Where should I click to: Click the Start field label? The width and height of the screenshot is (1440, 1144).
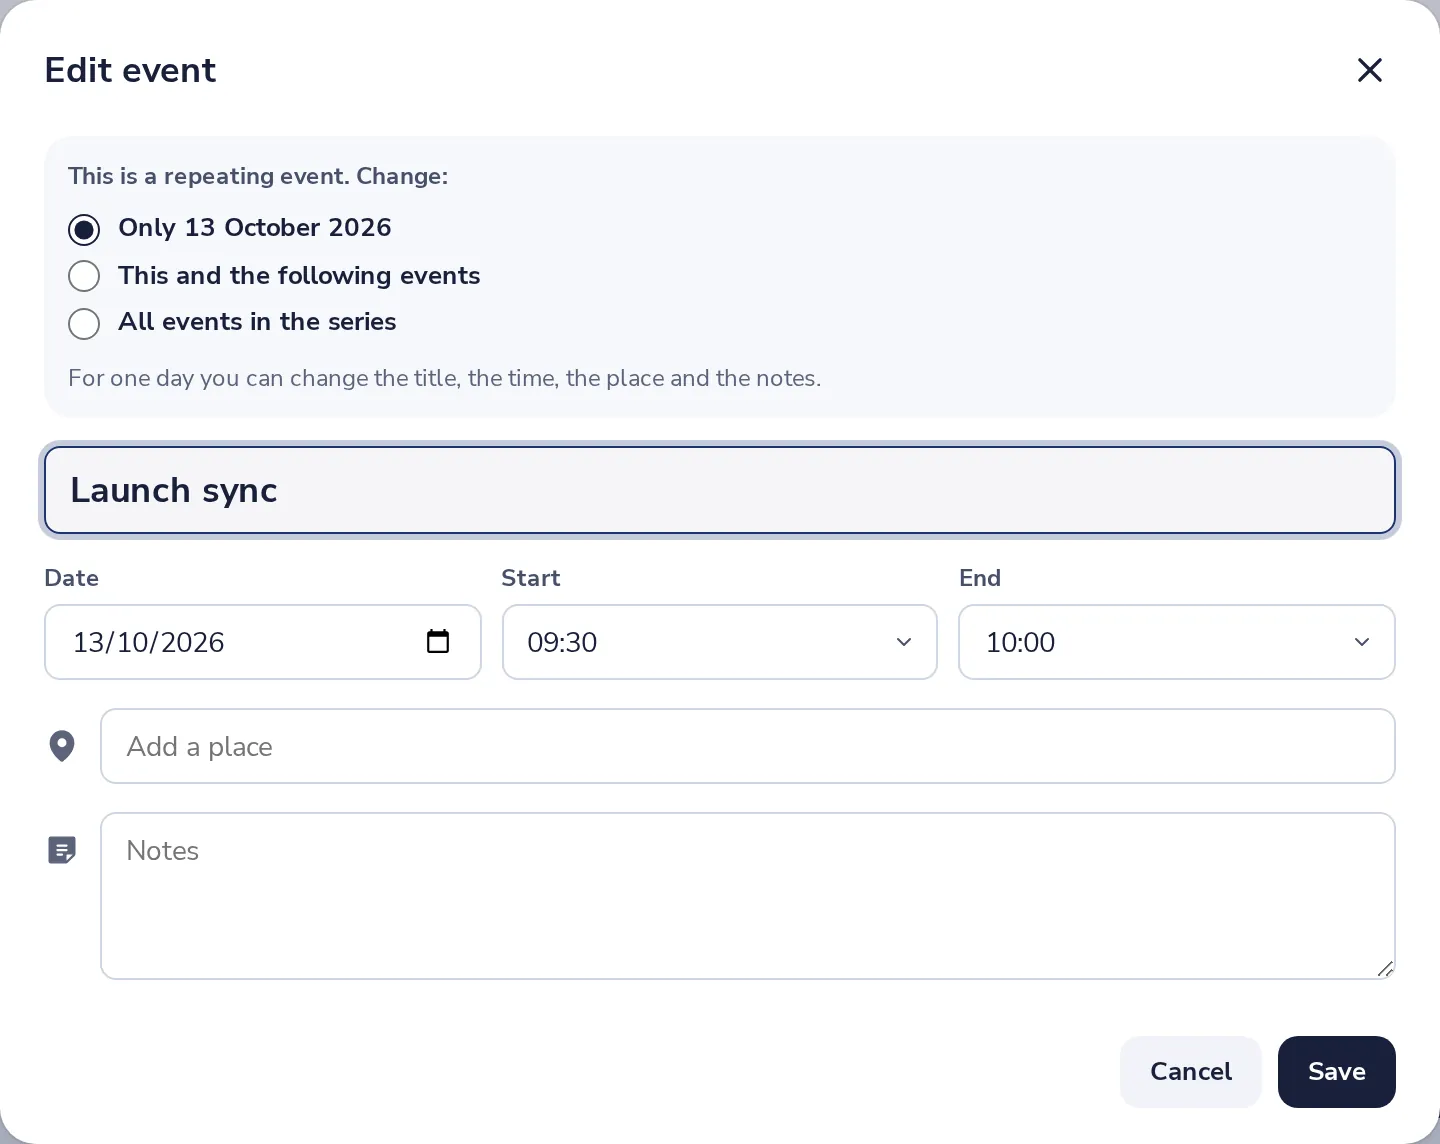pyautogui.click(x=531, y=578)
